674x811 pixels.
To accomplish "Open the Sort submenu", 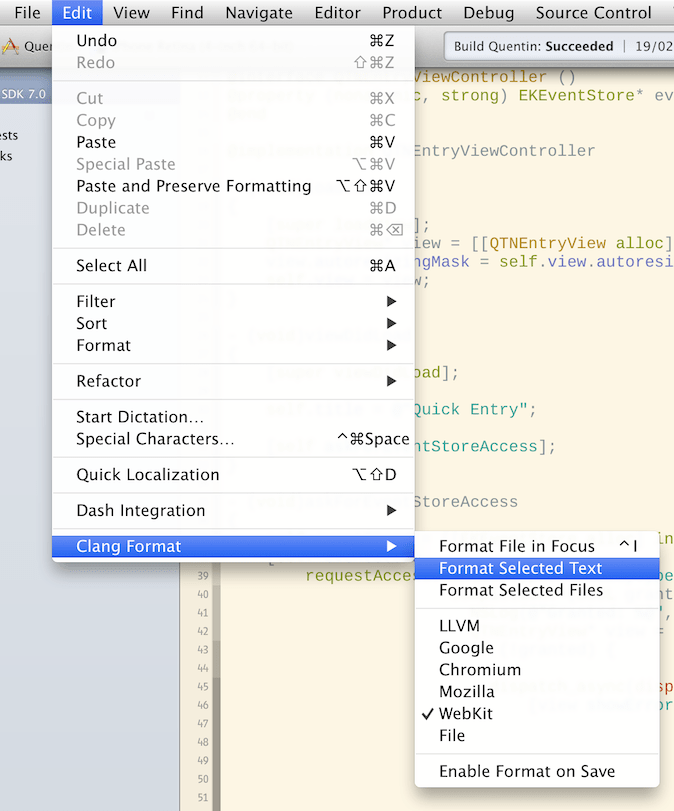I will coord(89,323).
